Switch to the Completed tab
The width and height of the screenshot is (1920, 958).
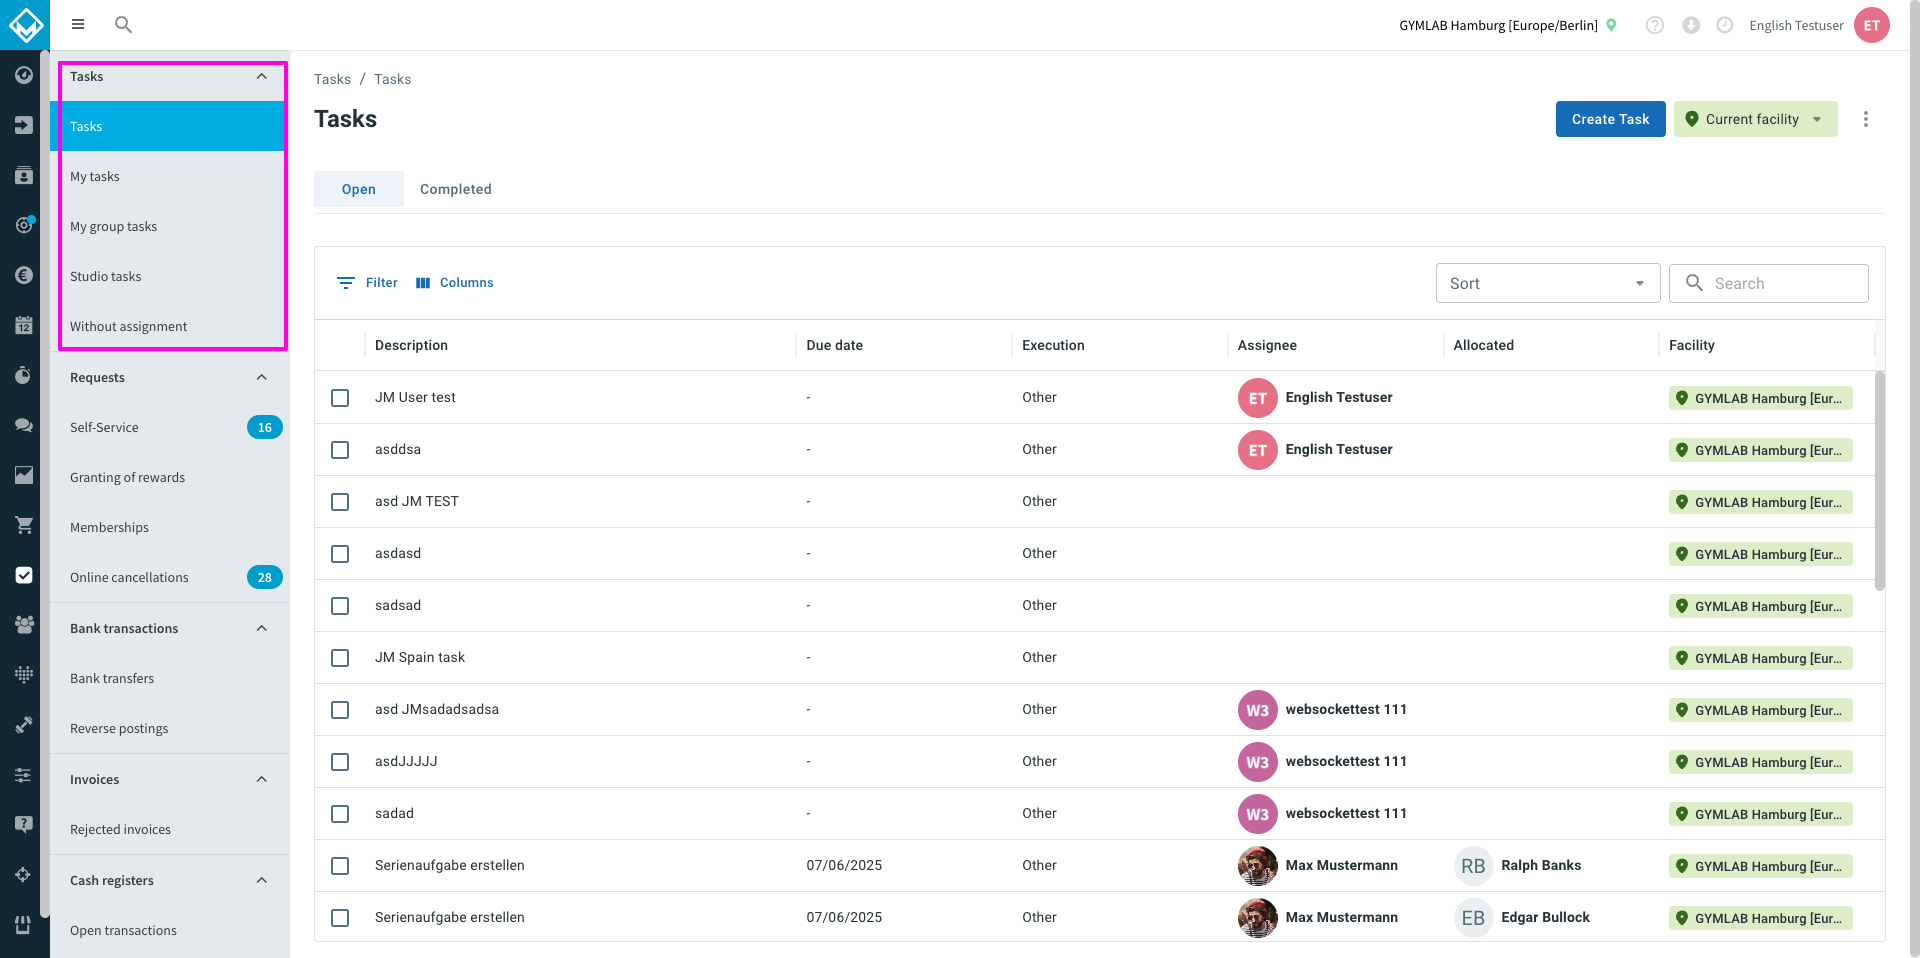[x=456, y=189]
